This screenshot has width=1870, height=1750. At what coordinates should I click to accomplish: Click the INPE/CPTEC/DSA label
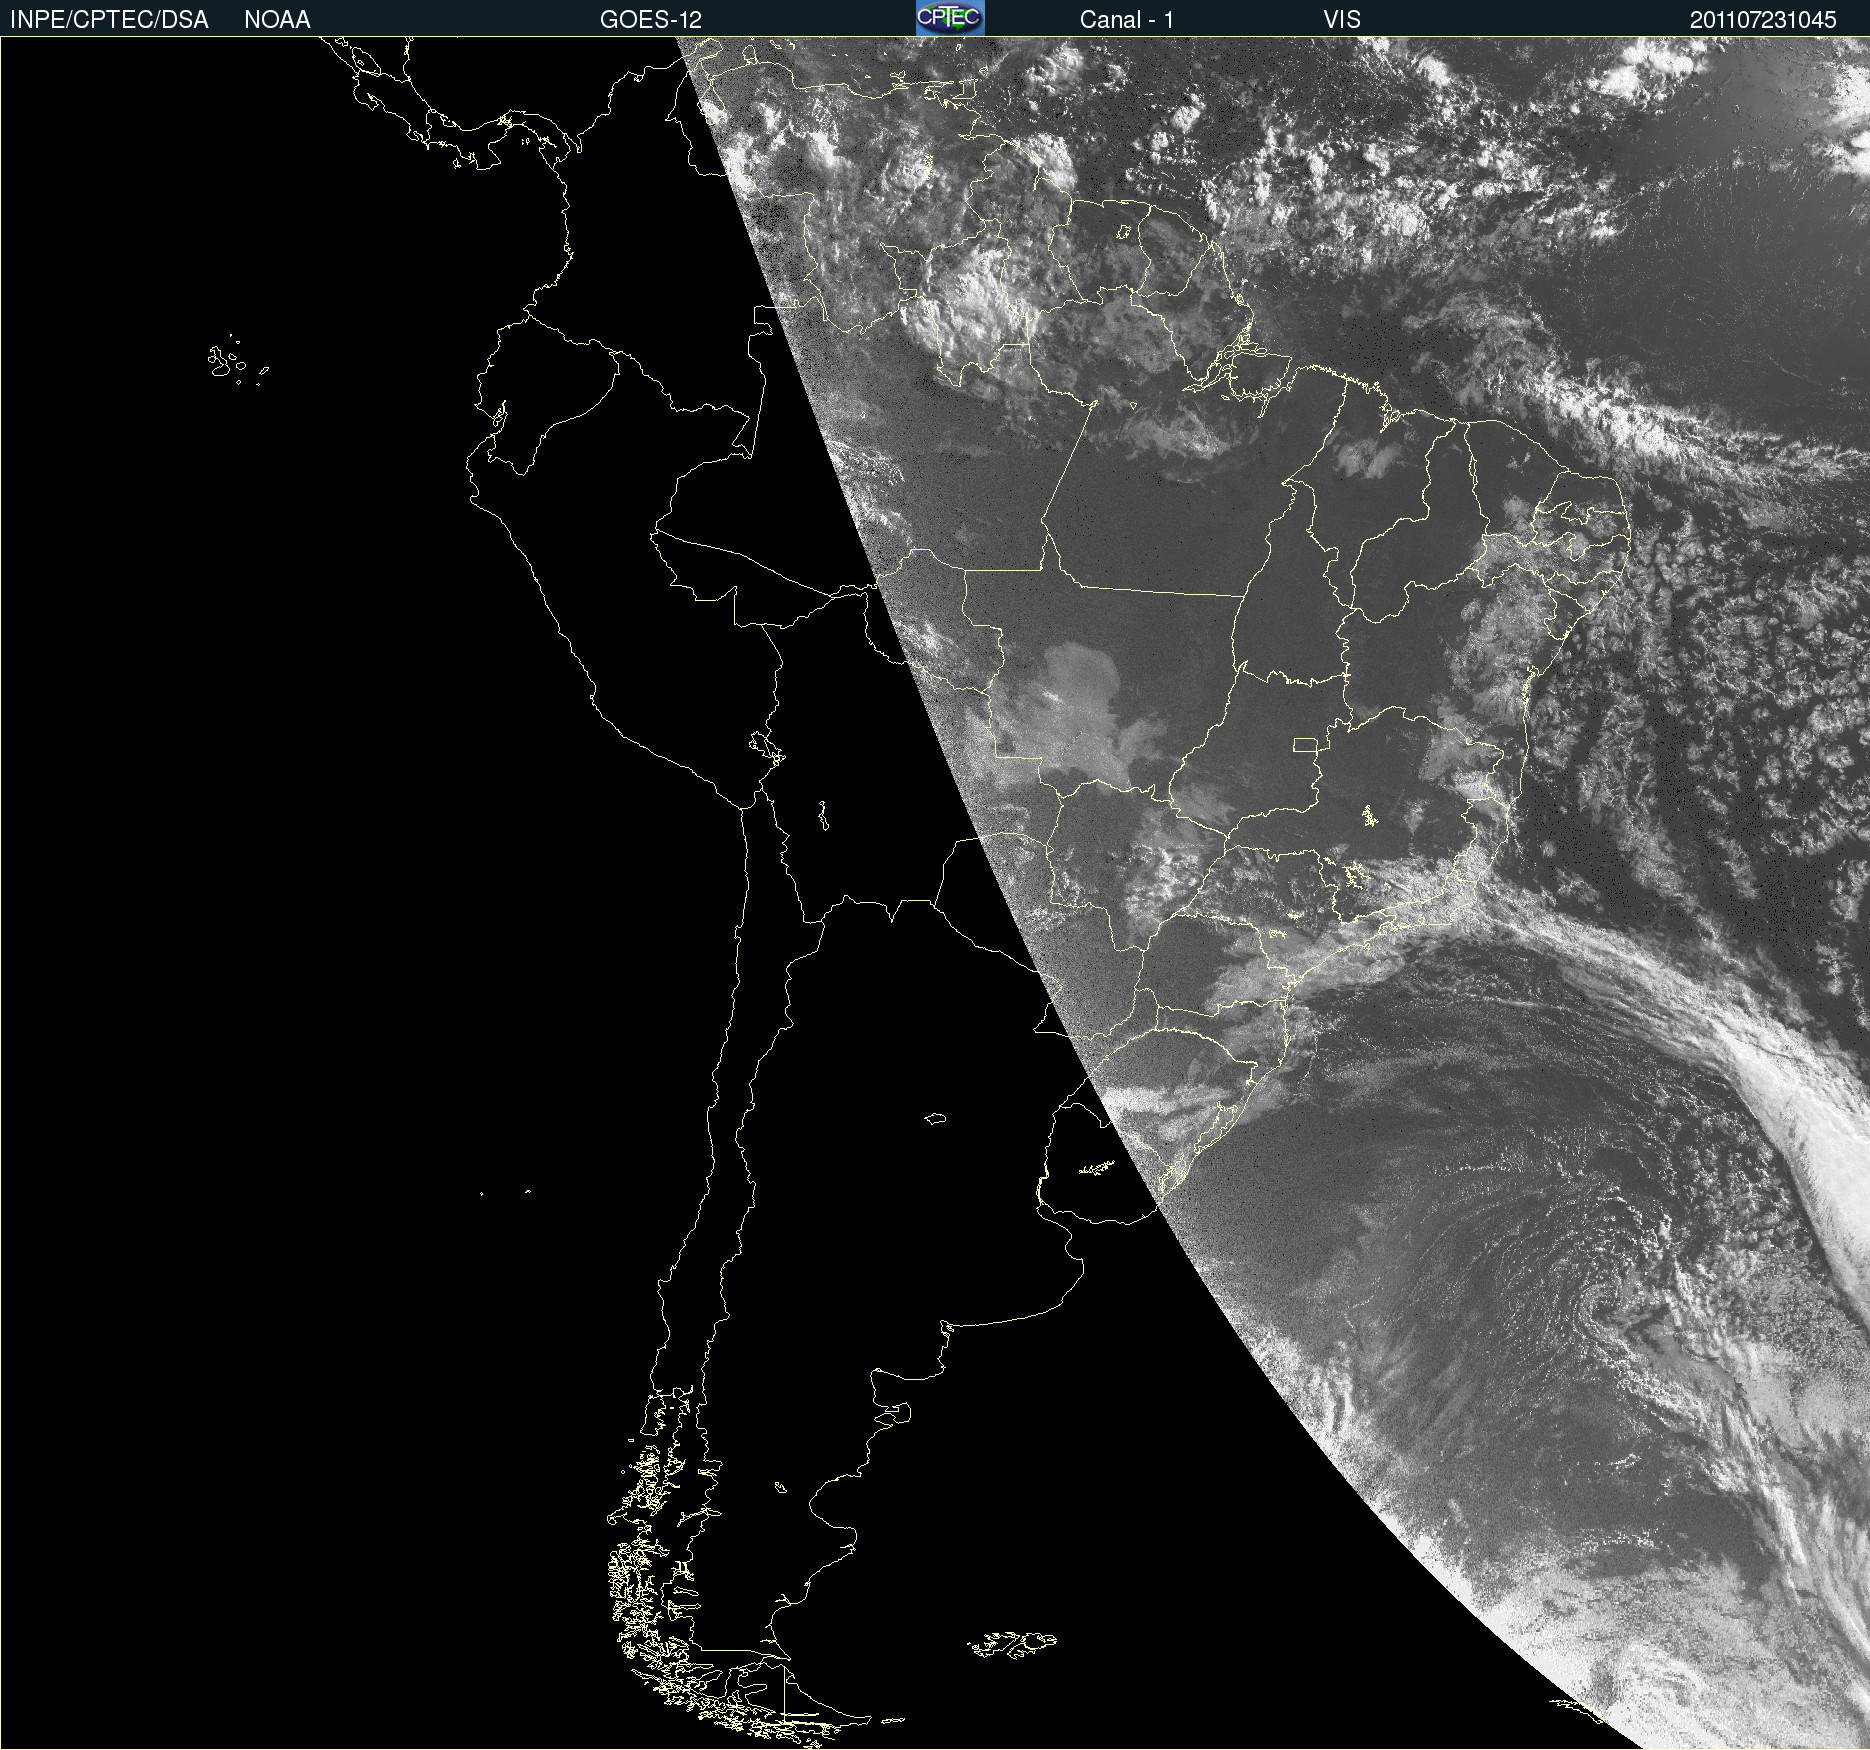(109, 20)
